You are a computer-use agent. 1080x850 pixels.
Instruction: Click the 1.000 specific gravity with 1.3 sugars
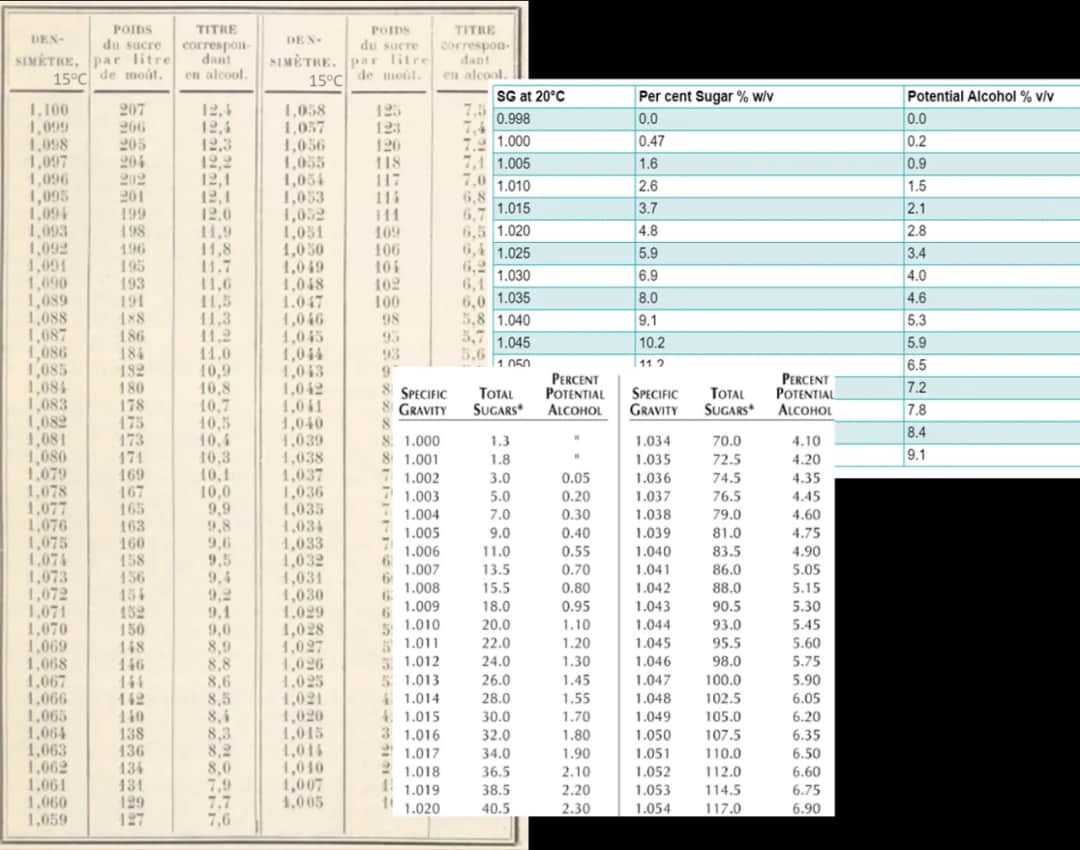[421, 441]
